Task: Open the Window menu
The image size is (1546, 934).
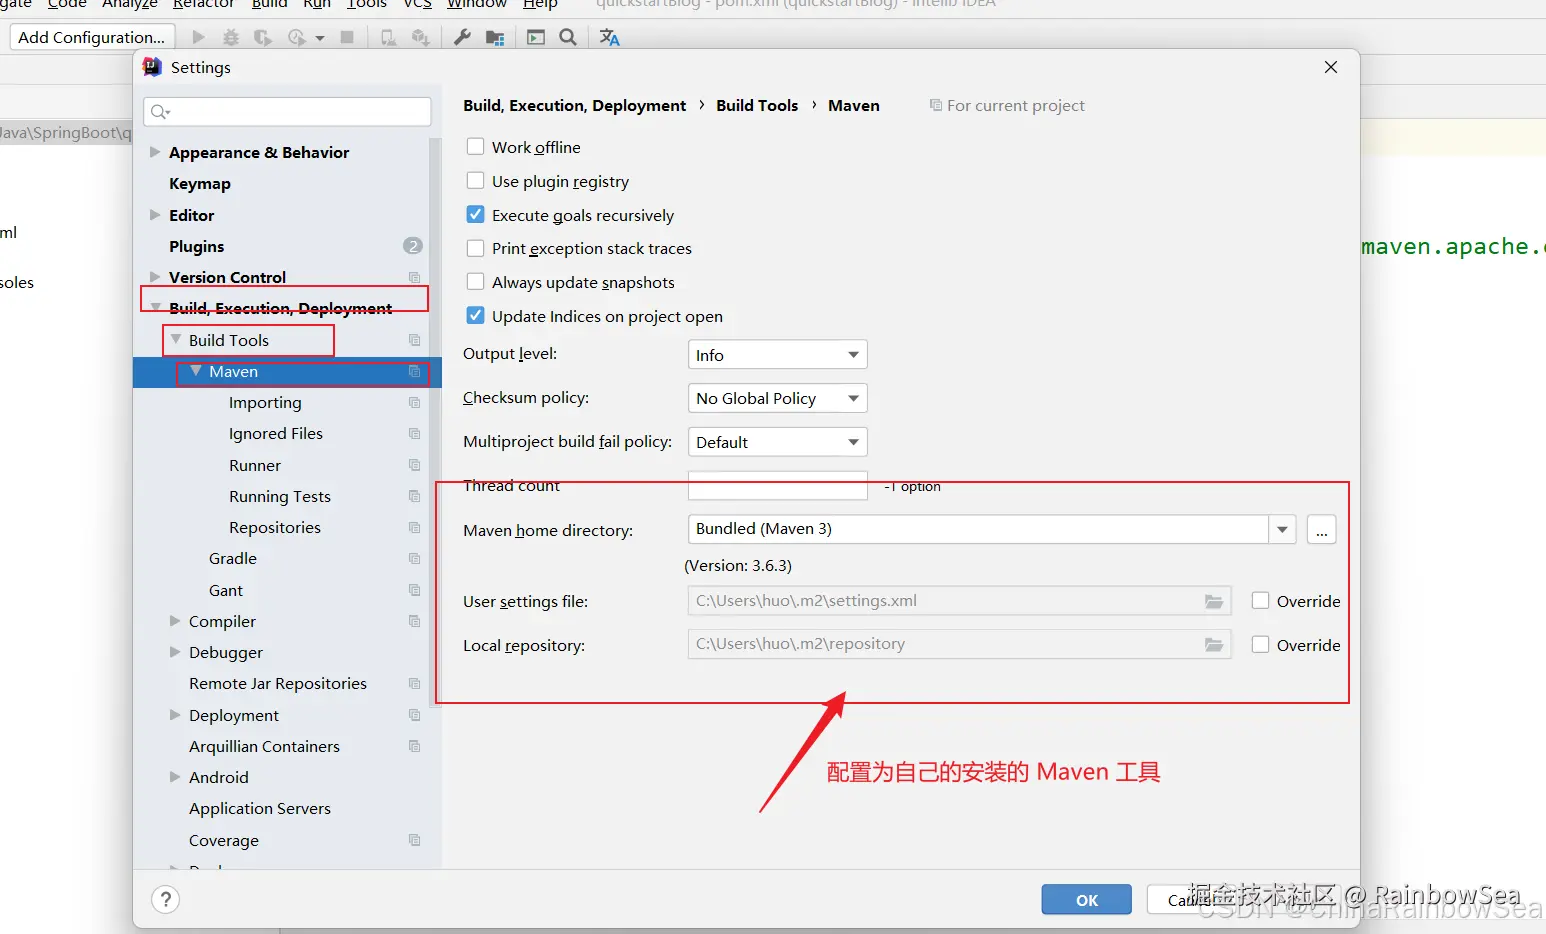Action: (477, 4)
